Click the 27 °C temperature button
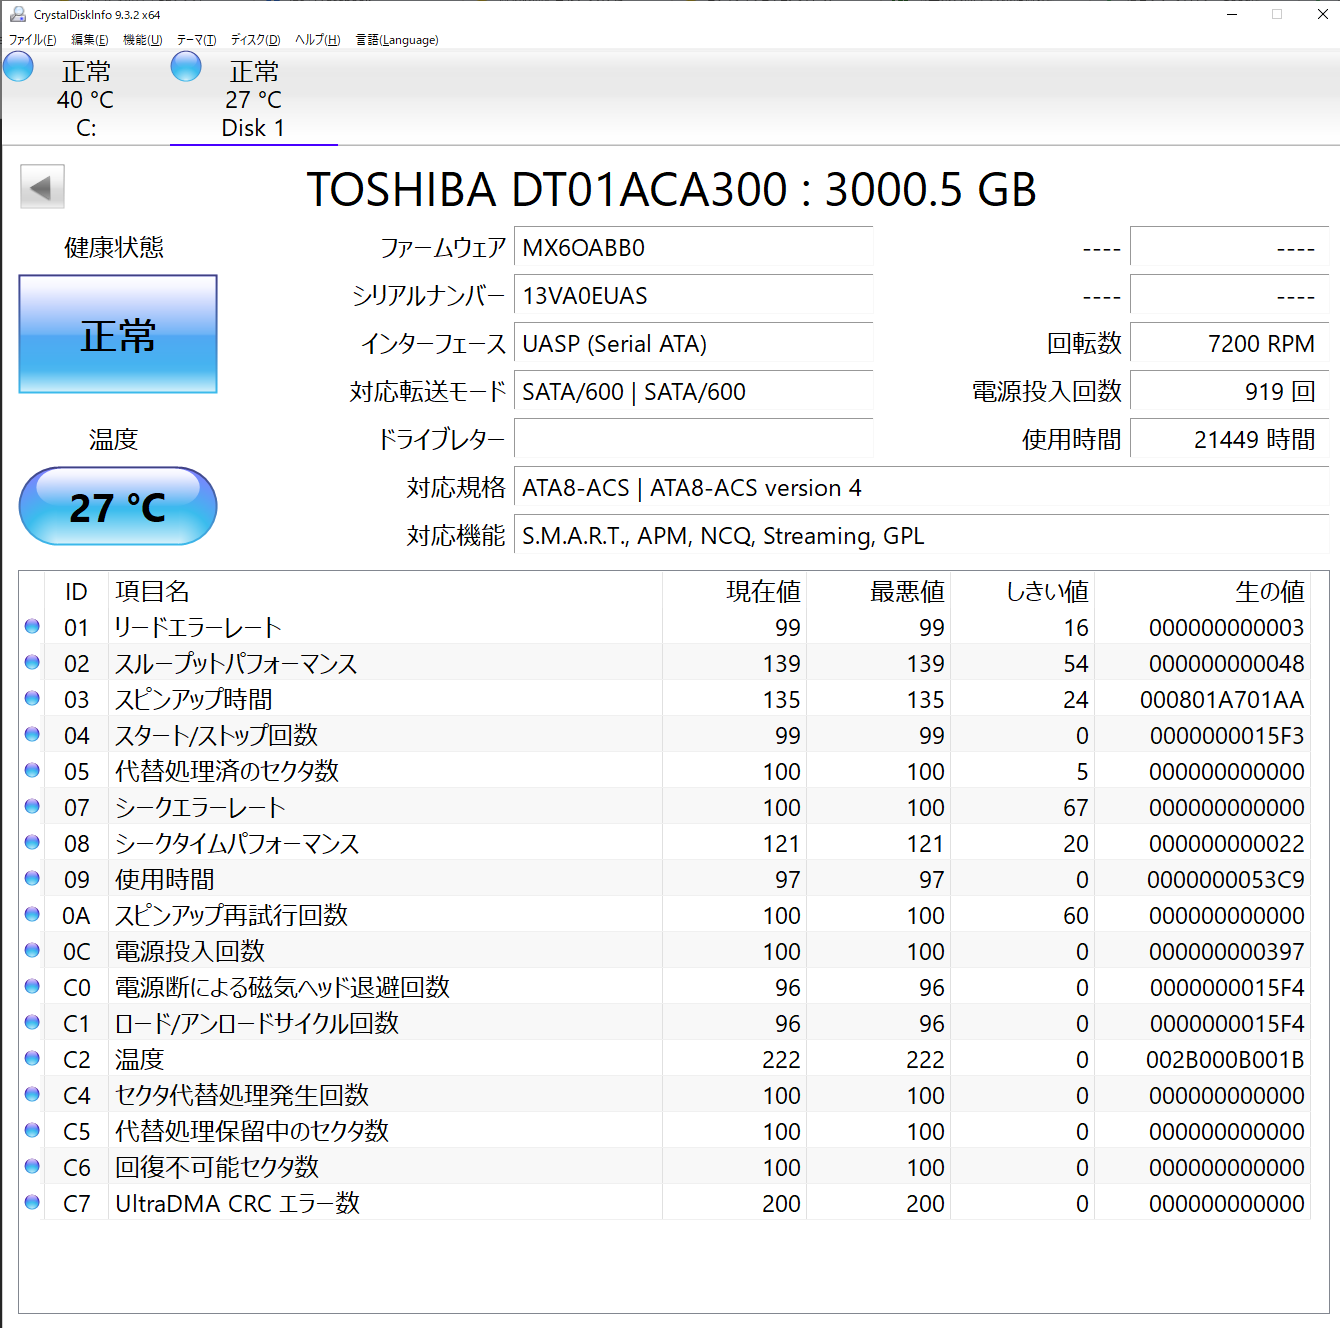Screen dimensions: 1340x1328 pos(118,507)
